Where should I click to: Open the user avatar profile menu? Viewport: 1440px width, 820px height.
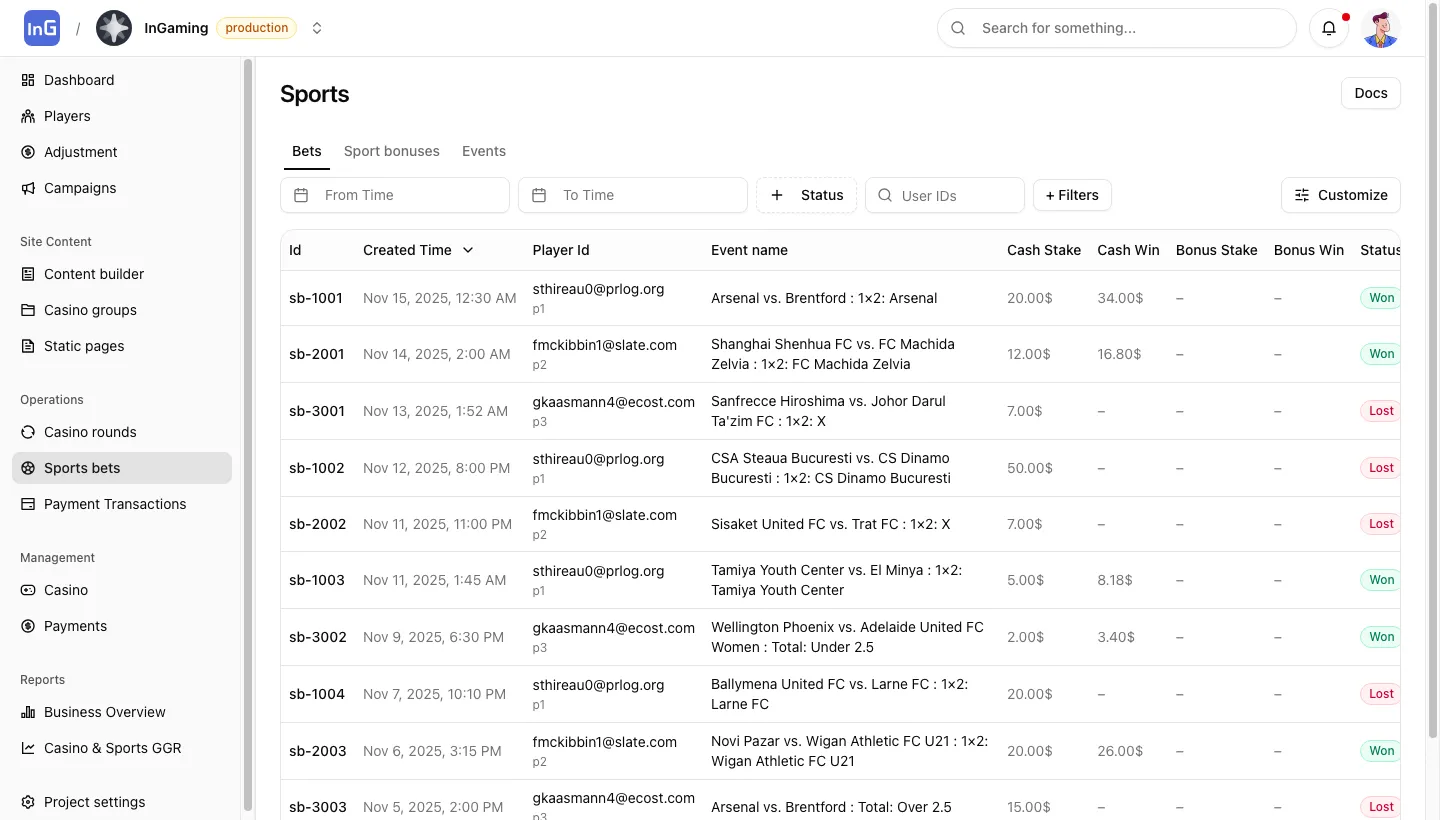click(x=1380, y=28)
